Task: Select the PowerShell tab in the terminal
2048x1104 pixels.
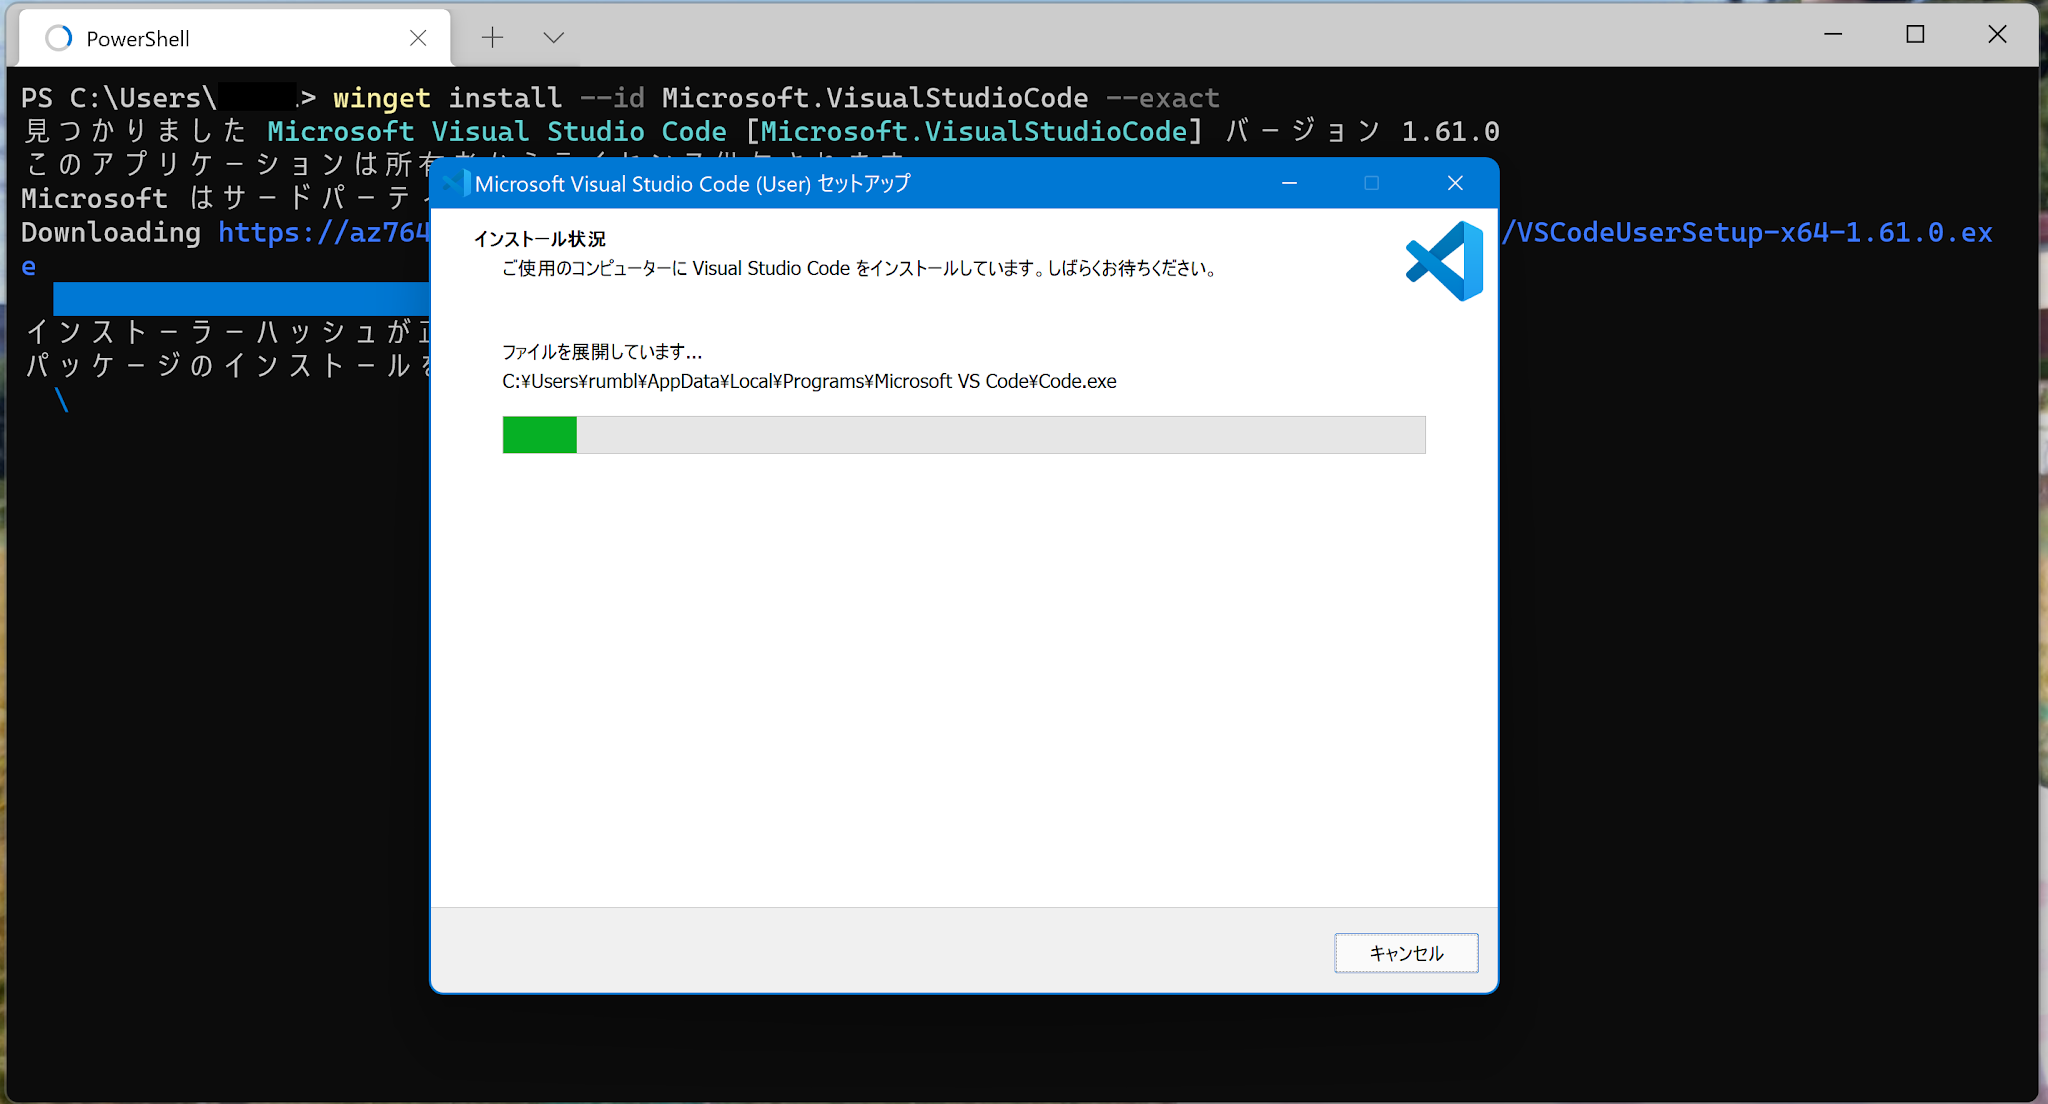Action: (x=235, y=38)
